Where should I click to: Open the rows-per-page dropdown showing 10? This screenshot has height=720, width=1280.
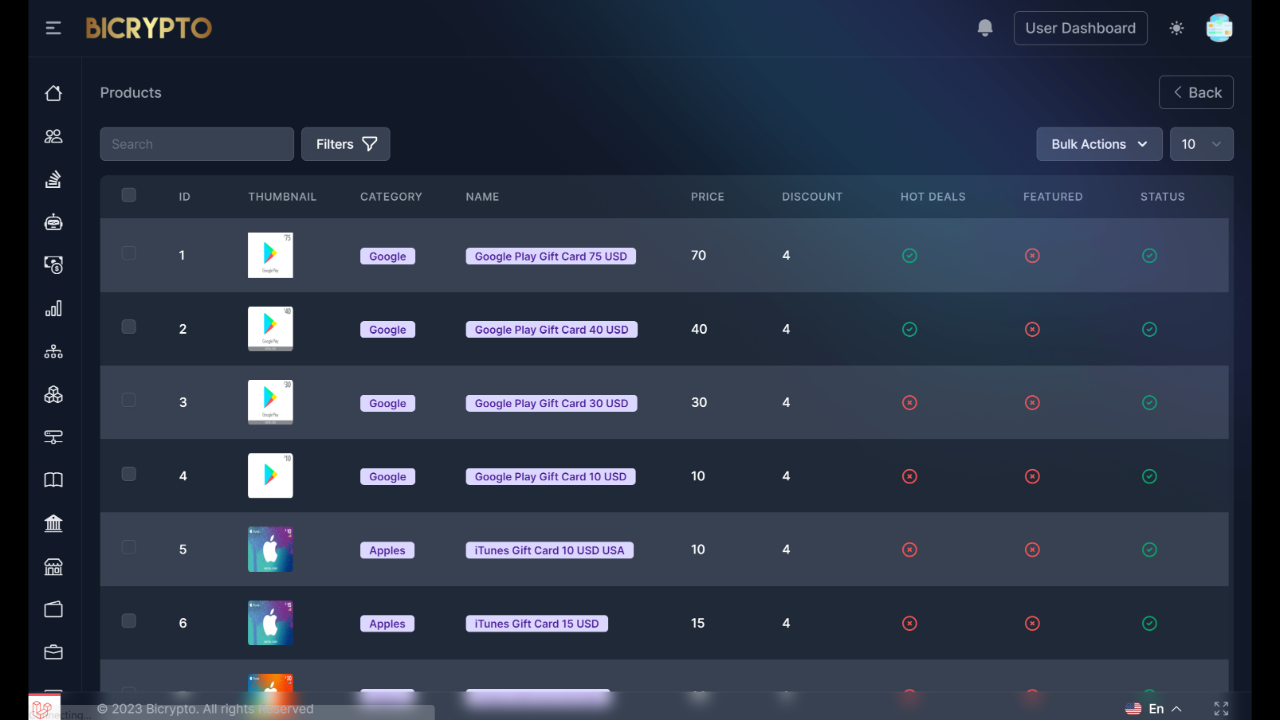pyautogui.click(x=1201, y=144)
